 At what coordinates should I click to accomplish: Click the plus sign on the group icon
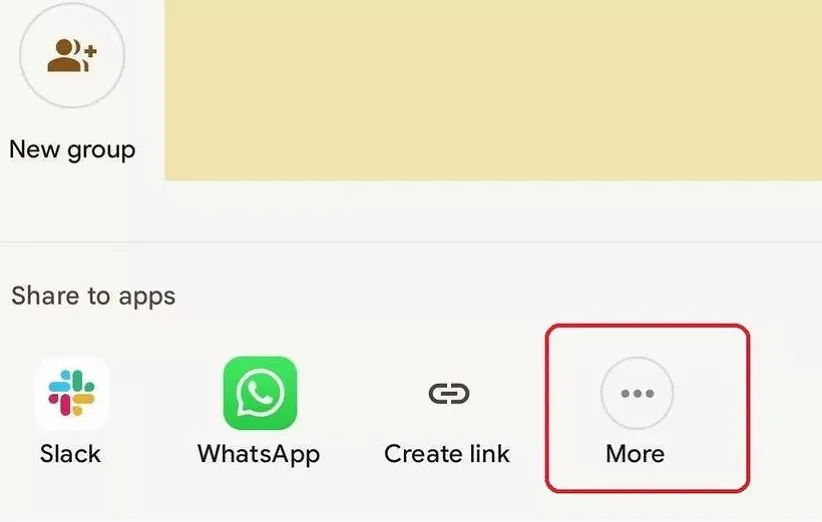(x=91, y=51)
